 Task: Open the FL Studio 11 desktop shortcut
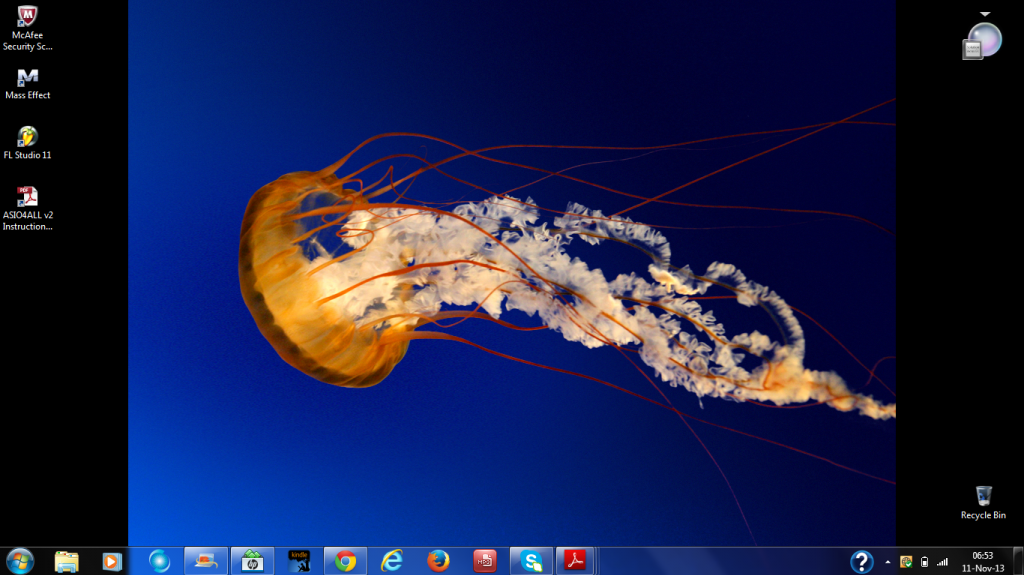point(28,137)
